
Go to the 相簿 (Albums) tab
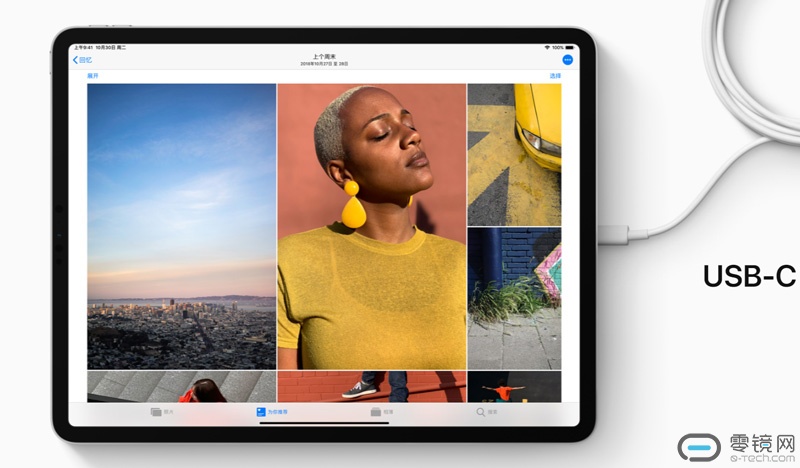click(x=381, y=411)
